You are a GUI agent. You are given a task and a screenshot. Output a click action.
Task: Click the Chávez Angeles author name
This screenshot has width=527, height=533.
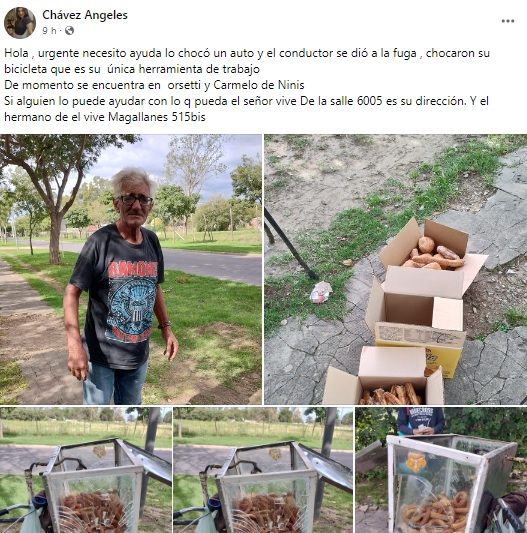tap(85, 15)
